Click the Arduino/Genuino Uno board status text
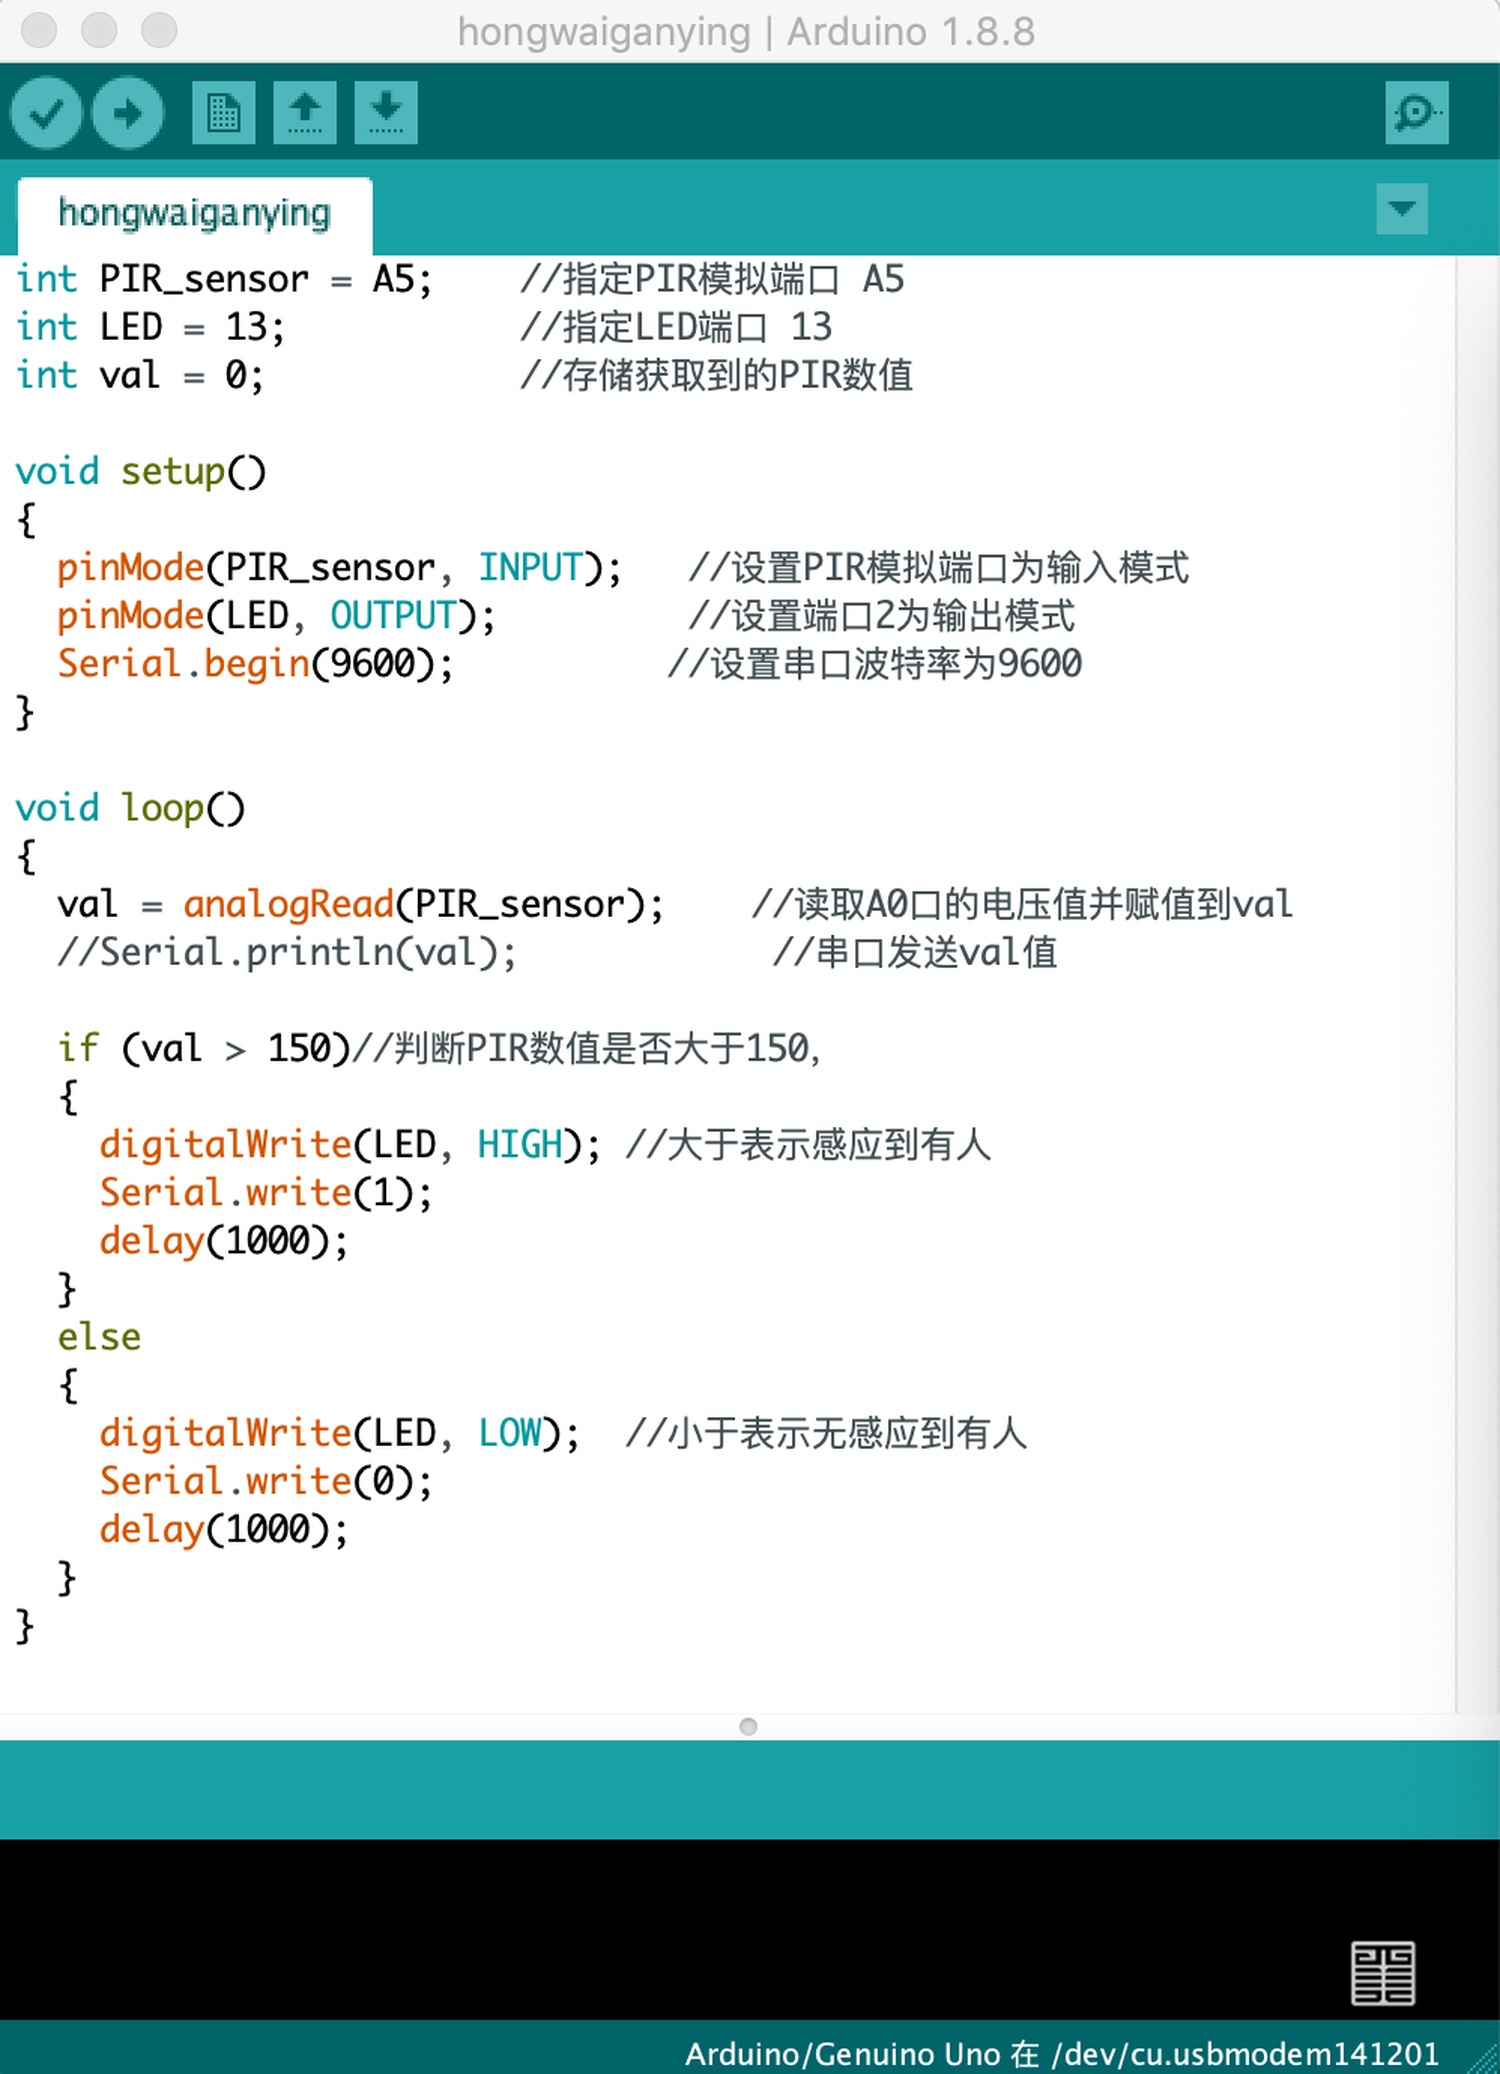This screenshot has height=2074, width=1500. [1061, 2053]
